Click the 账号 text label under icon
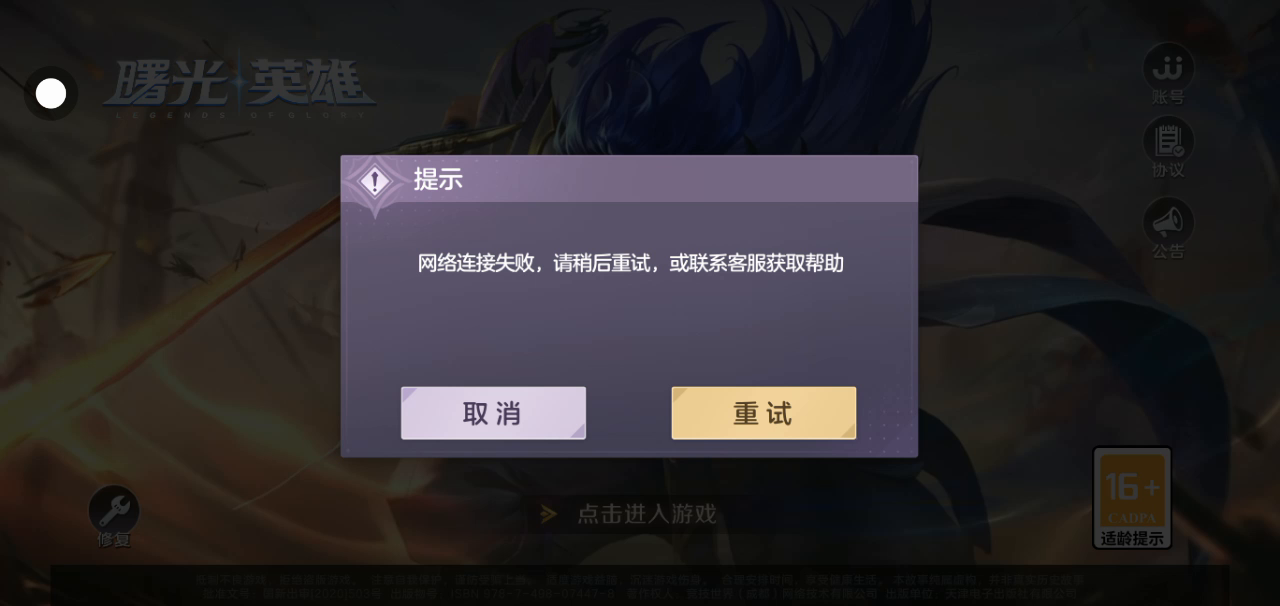 coord(1168,97)
